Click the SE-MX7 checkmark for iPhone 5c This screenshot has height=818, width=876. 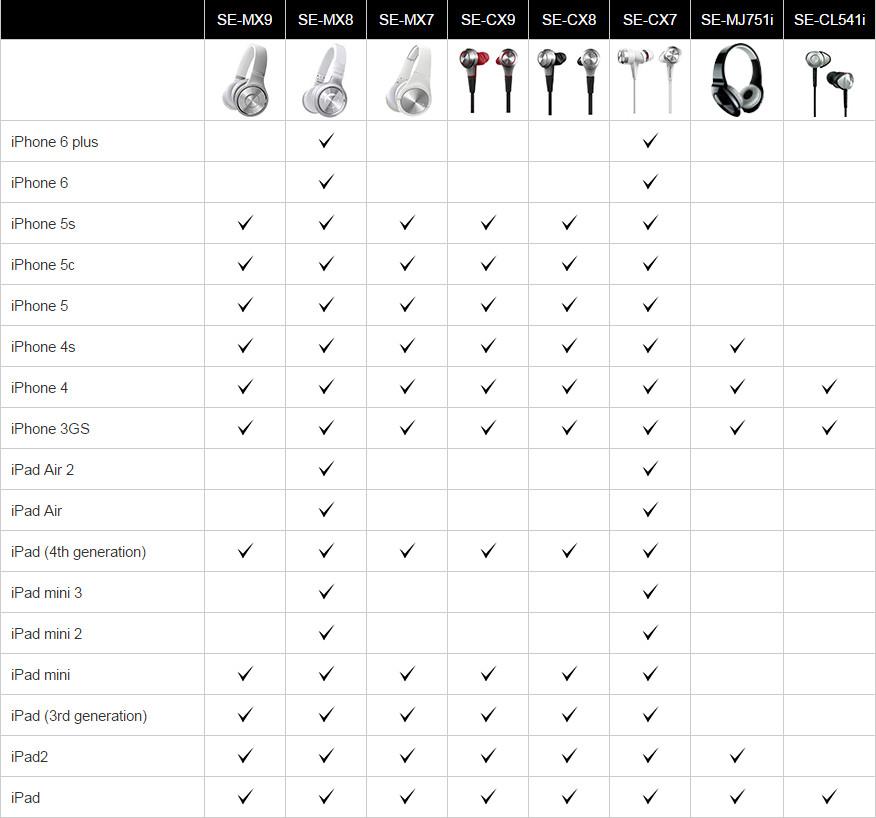point(407,264)
